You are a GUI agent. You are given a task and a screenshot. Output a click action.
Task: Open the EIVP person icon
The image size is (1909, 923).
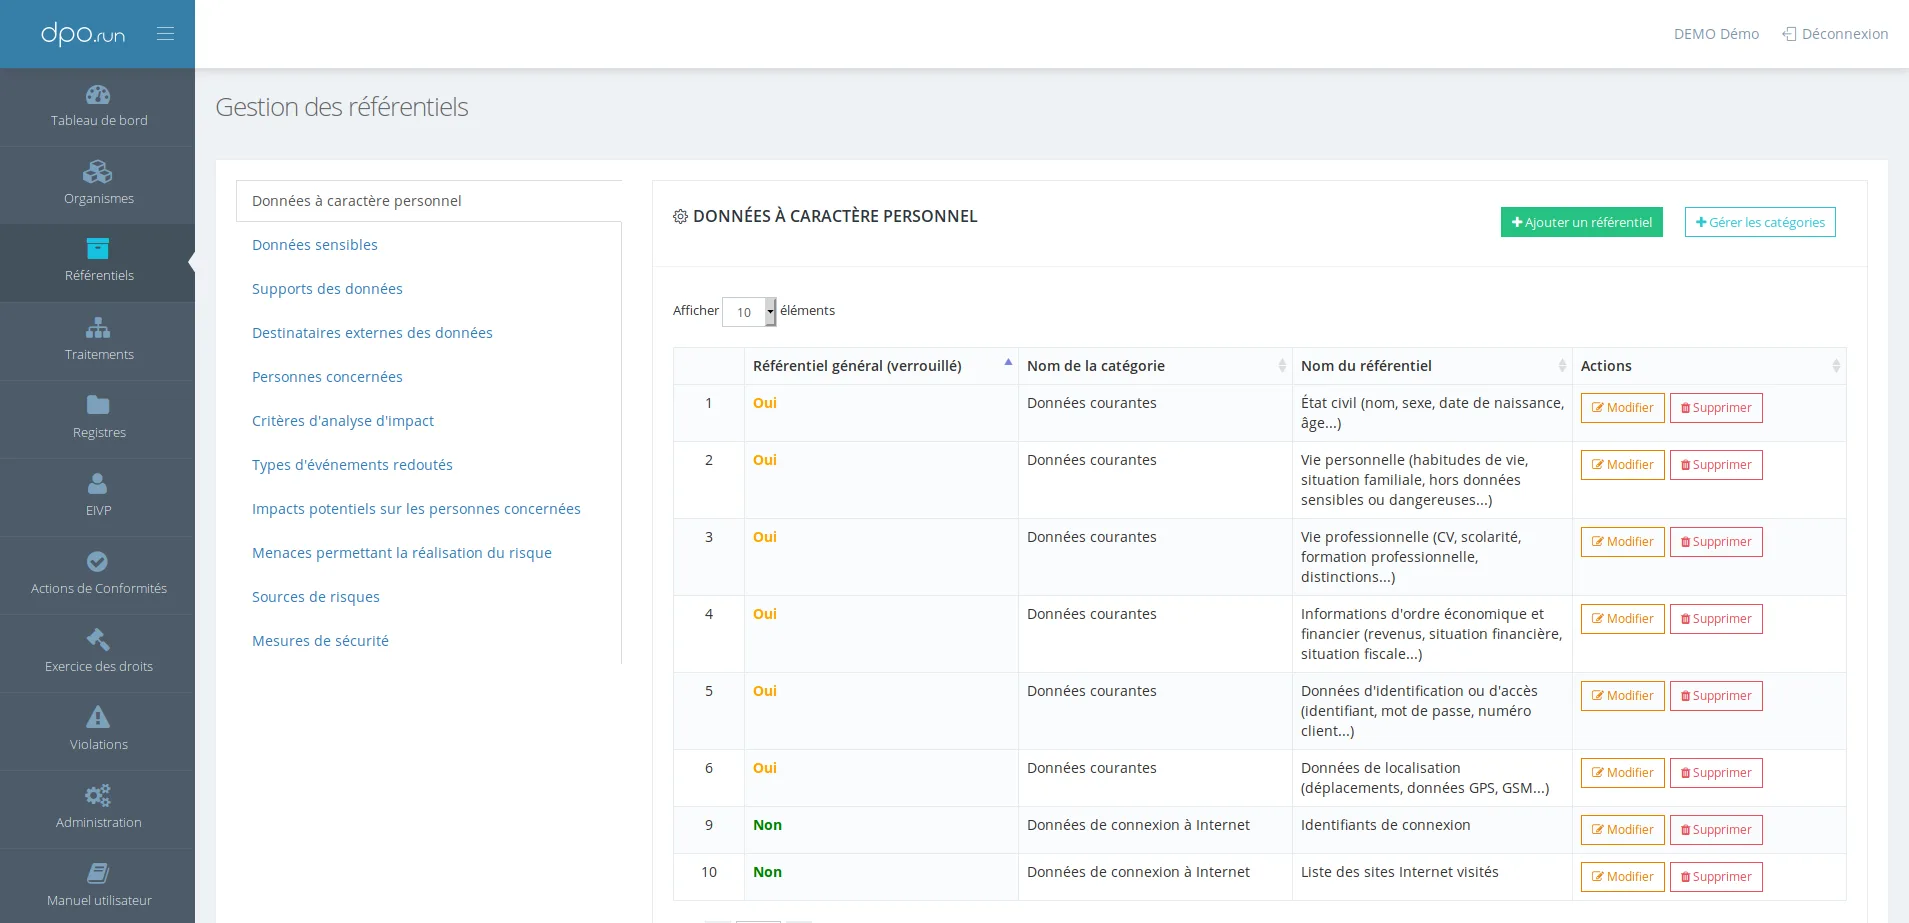[x=98, y=483]
